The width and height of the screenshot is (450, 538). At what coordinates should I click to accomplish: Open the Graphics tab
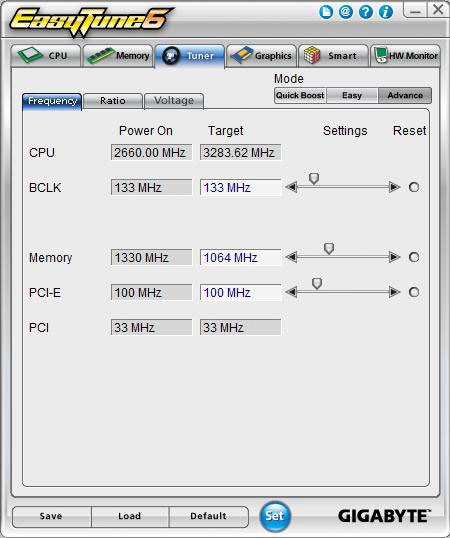[x=261, y=56]
